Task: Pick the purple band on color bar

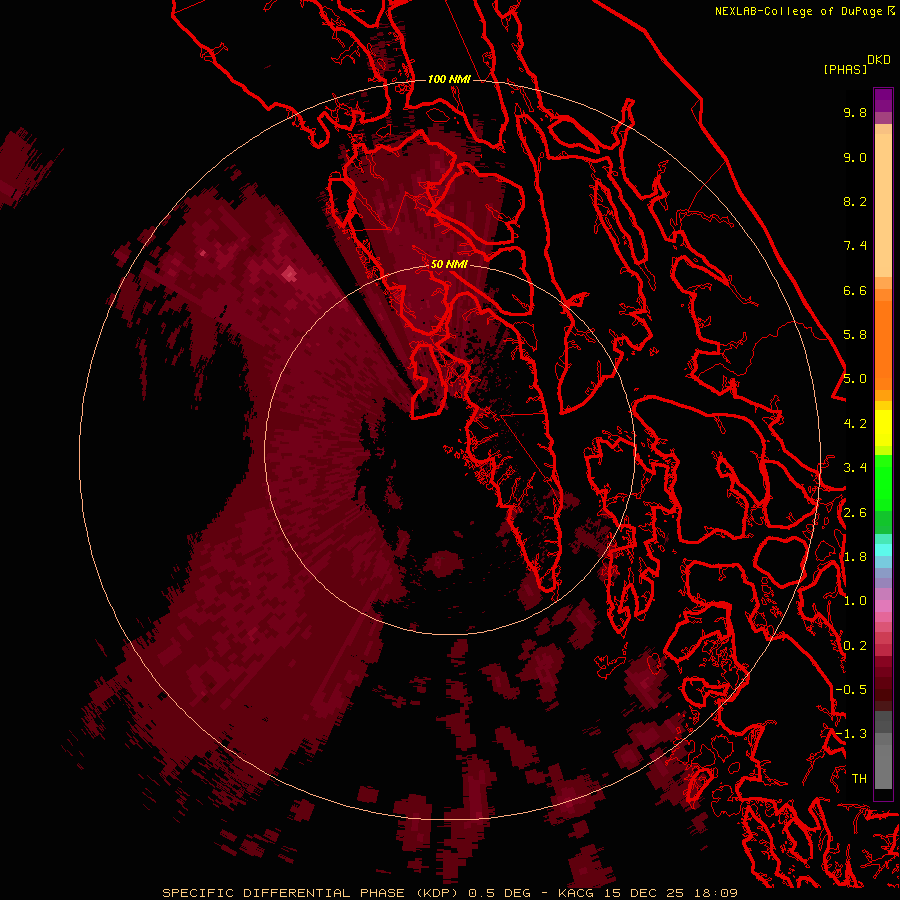Action: click(x=883, y=100)
